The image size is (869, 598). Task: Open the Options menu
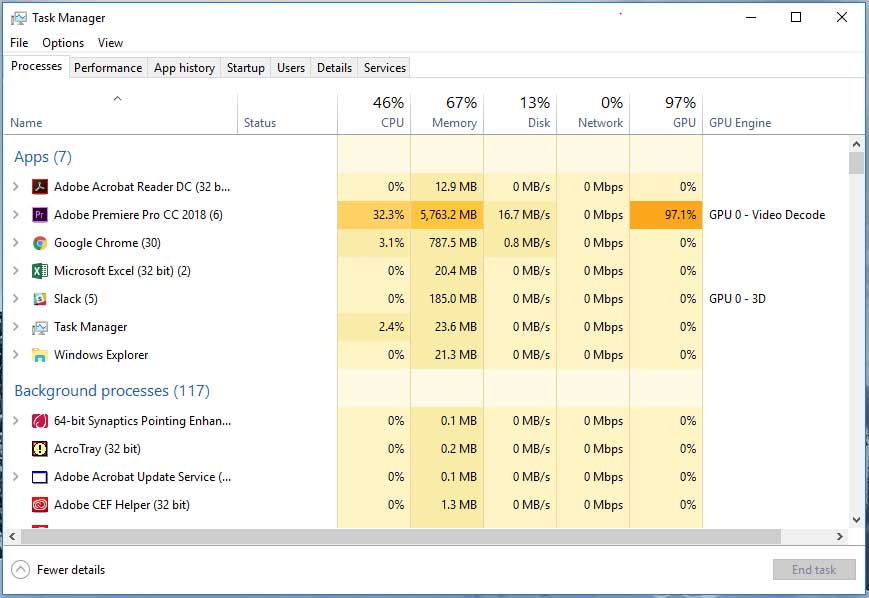point(63,43)
